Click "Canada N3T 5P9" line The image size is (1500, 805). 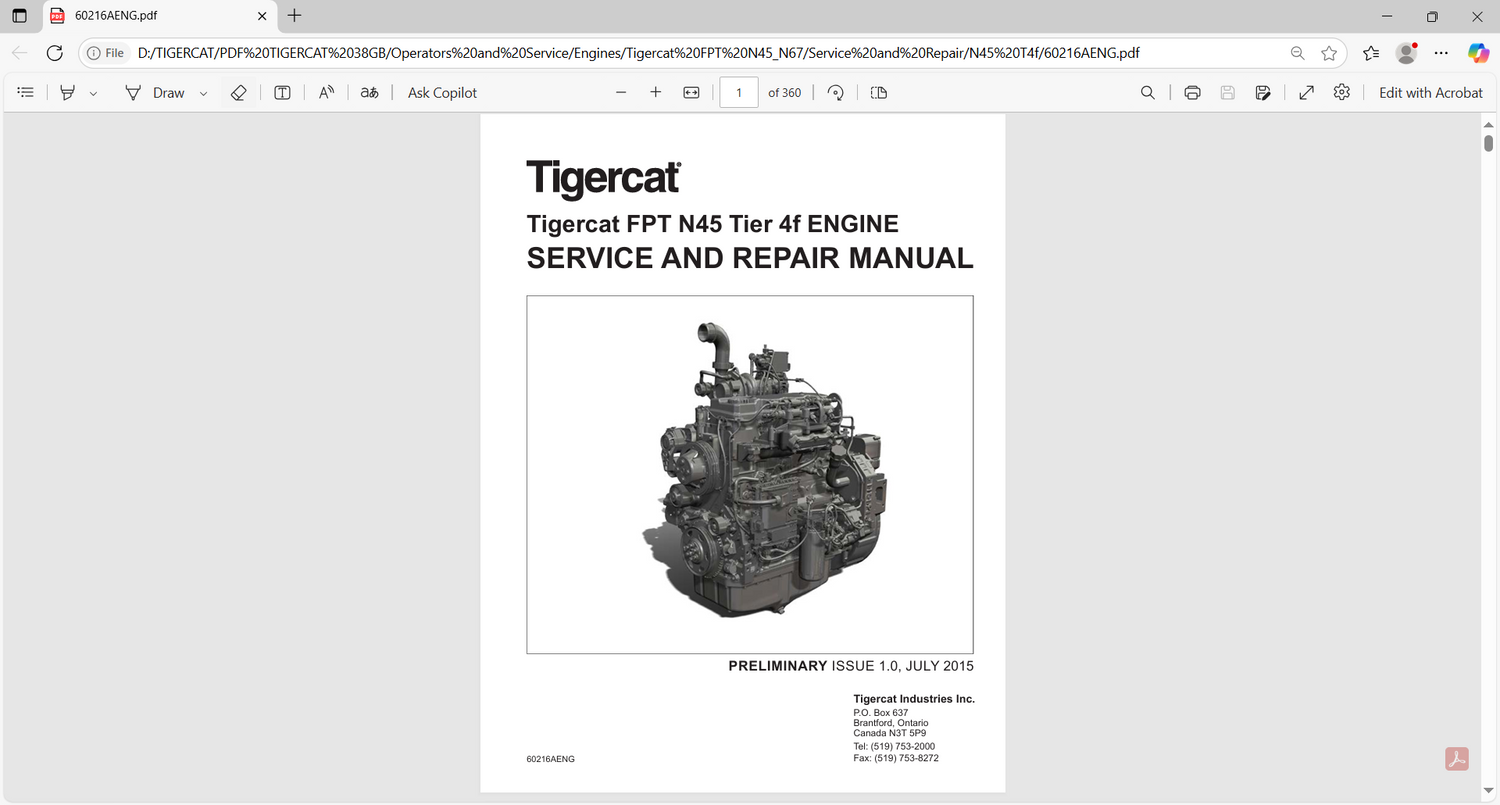[x=890, y=733]
